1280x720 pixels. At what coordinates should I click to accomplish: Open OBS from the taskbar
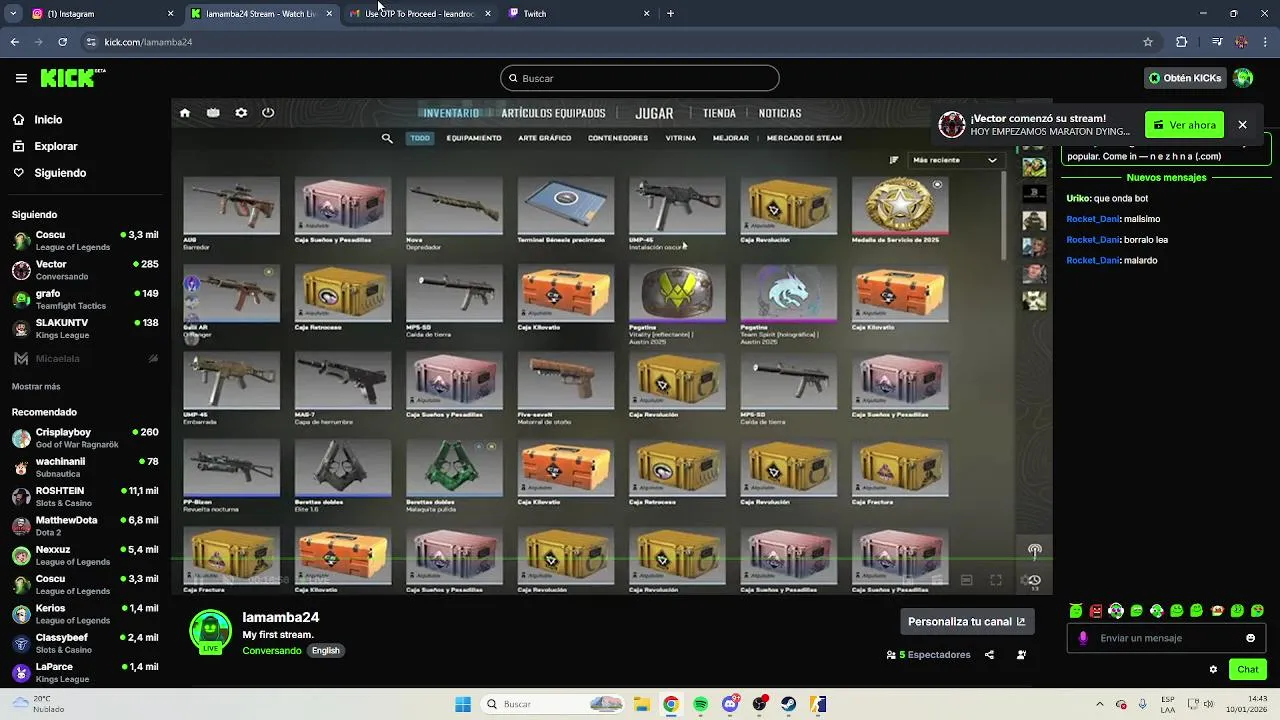tap(759, 704)
